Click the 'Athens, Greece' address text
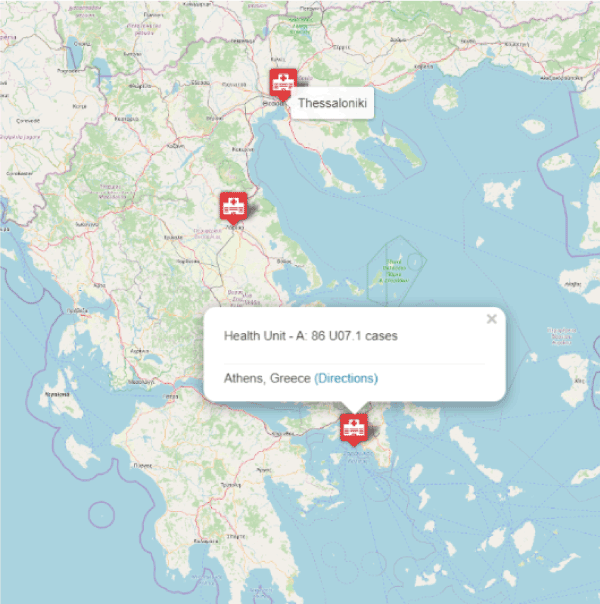The height and width of the screenshot is (604, 600). tap(267, 378)
